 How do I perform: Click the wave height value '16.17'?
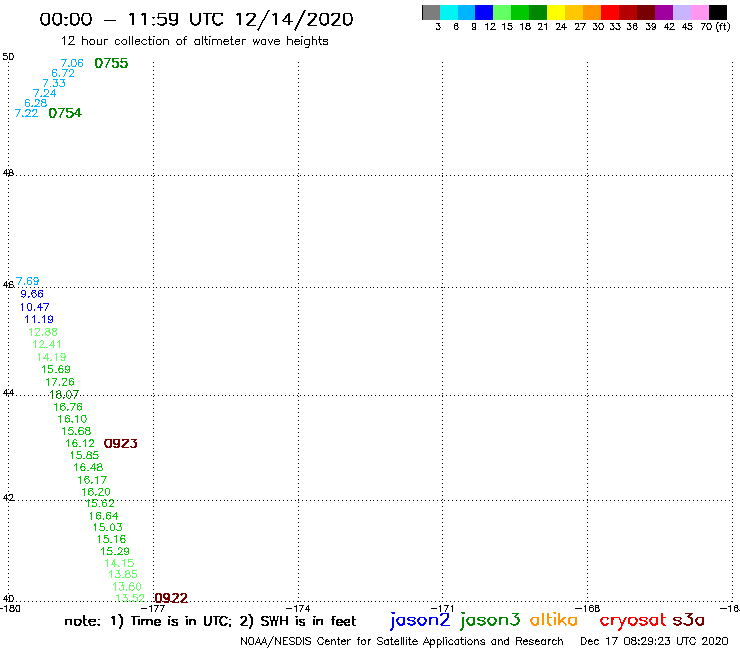tap(92, 480)
